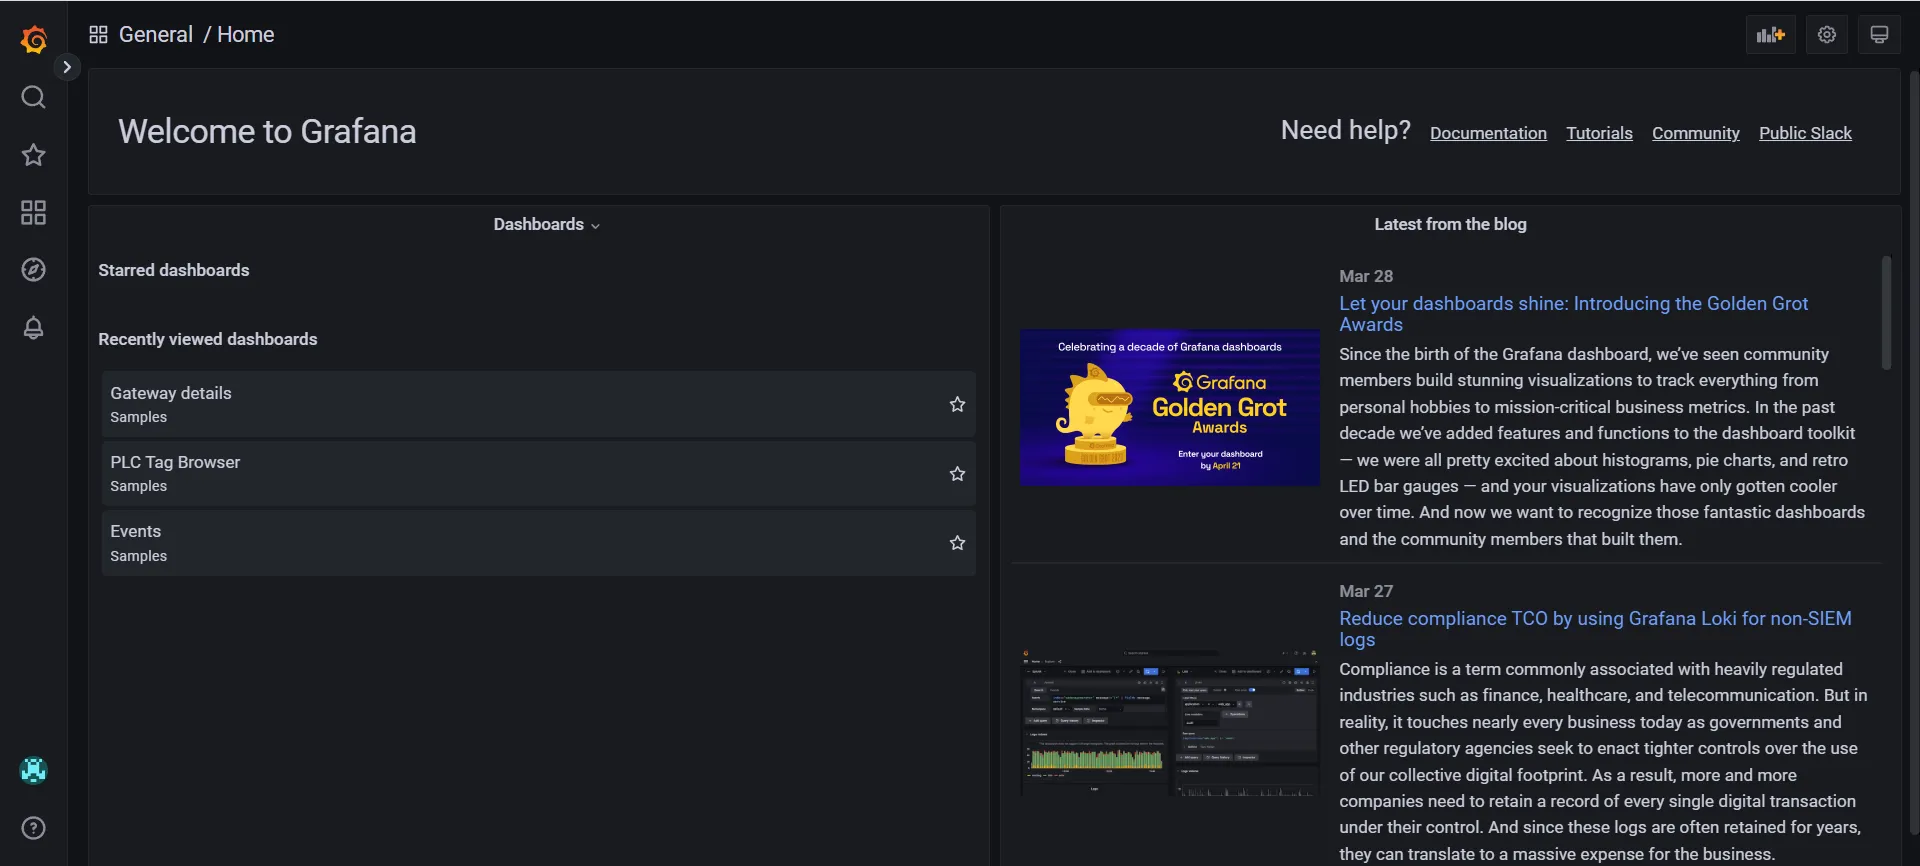Screen dimensions: 1920x866
Task: Open the Help question mark icon
Action: pos(34,828)
